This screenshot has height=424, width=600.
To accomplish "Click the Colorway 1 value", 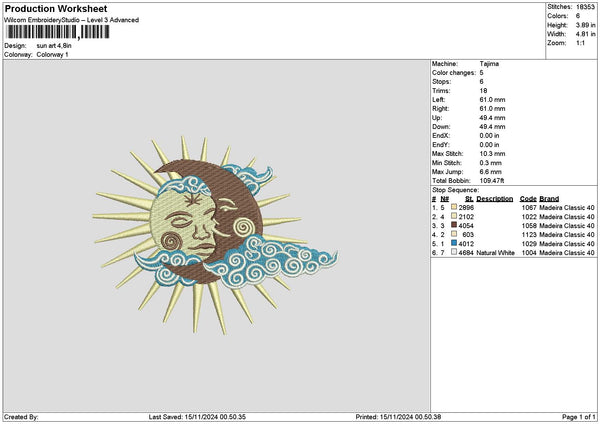I will pos(53,54).
